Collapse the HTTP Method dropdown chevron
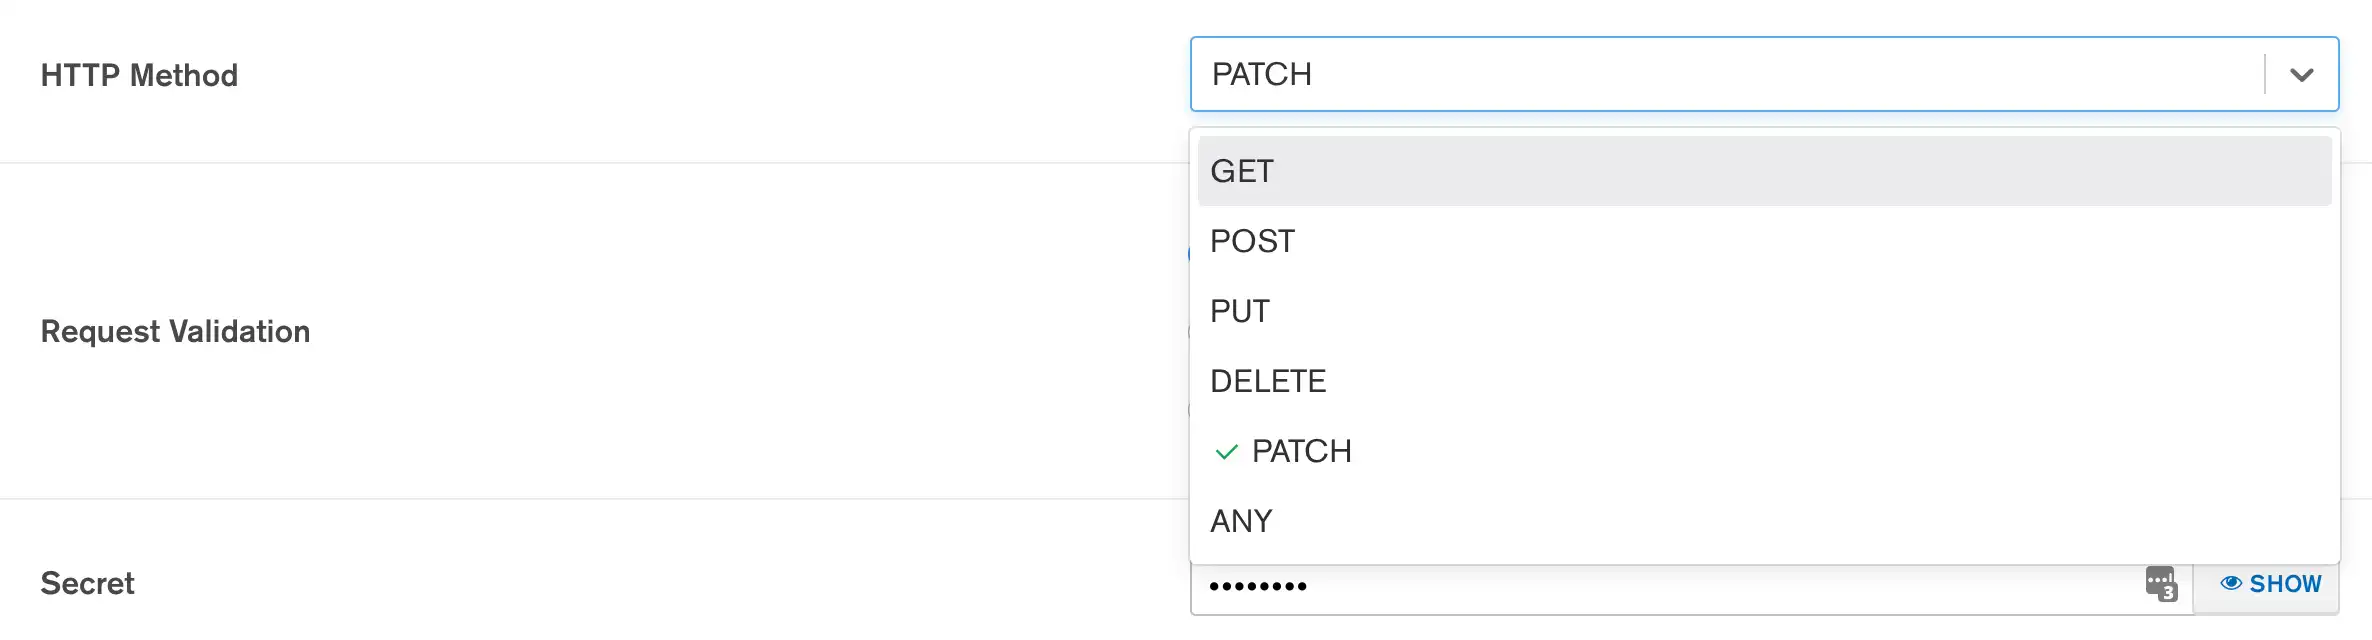 pyautogui.click(x=2302, y=75)
